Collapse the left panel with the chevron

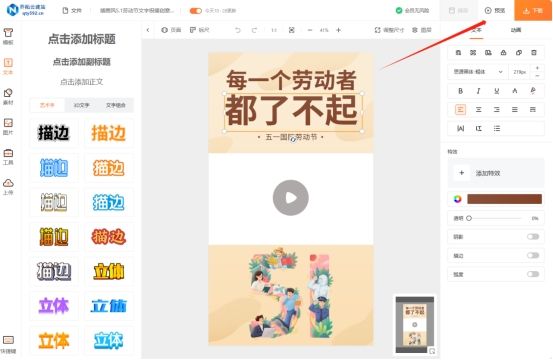(x=148, y=30)
